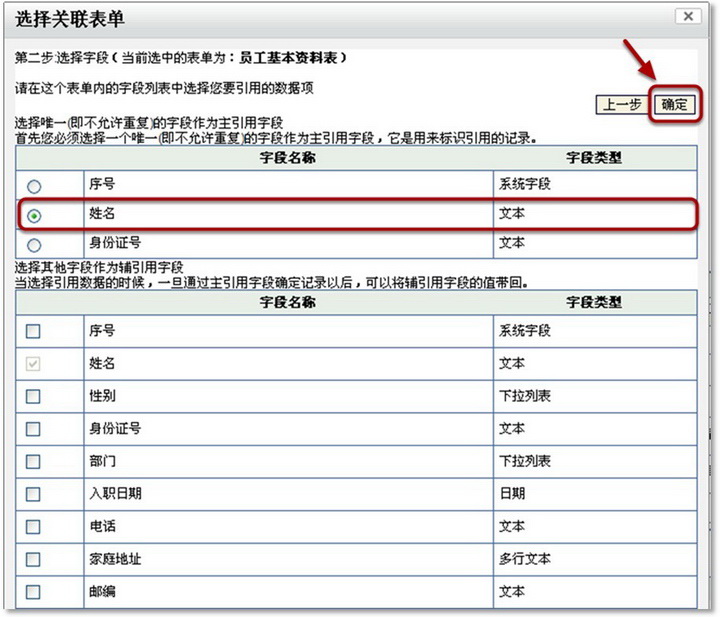The width and height of the screenshot is (720, 617).
Task: Click 下拉列表 type in 部门 row
Action: [525, 461]
